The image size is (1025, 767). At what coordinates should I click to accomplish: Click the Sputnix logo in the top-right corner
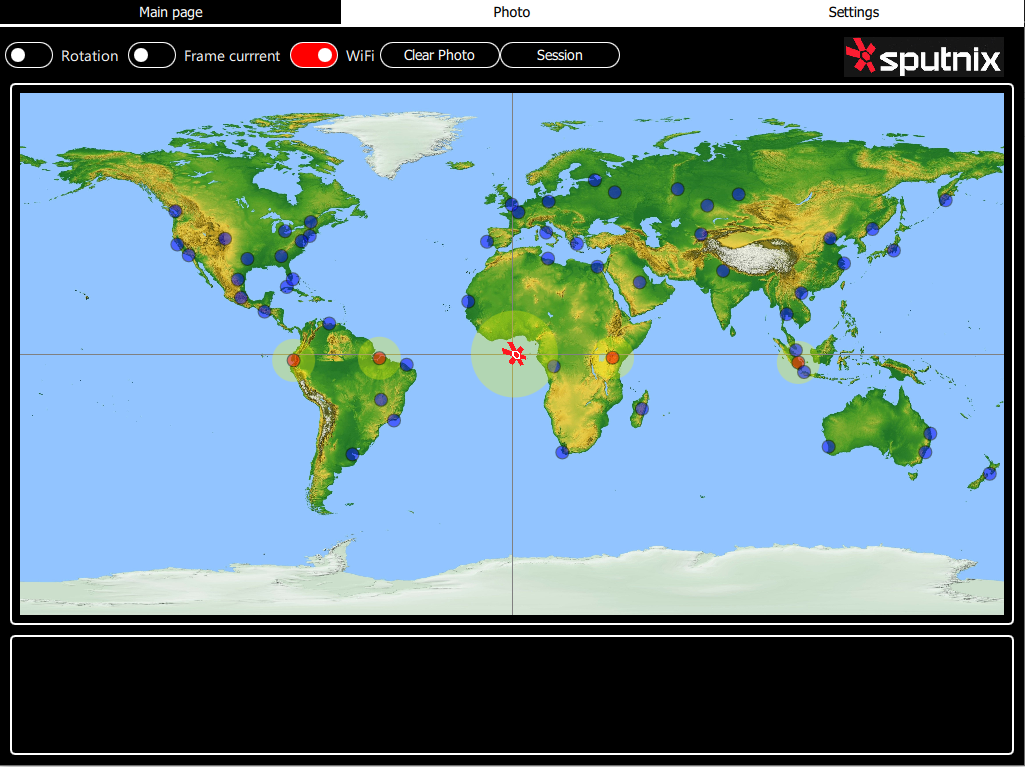click(922, 57)
